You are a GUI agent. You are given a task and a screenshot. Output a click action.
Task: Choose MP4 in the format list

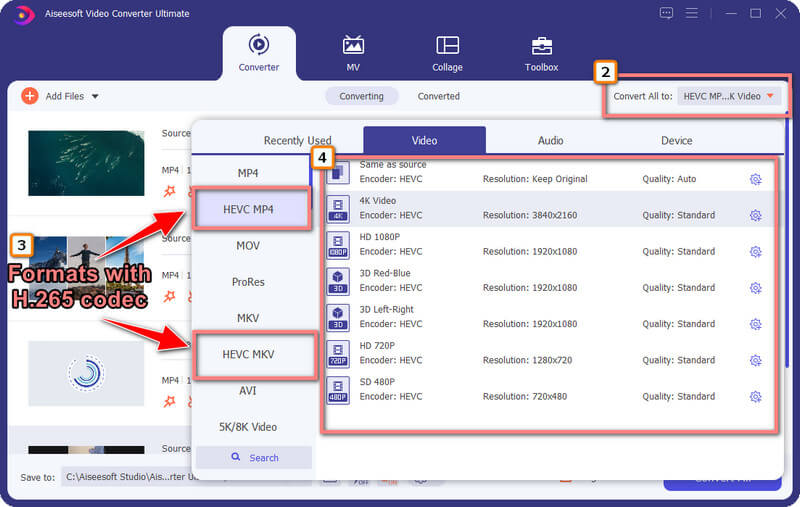coord(248,173)
